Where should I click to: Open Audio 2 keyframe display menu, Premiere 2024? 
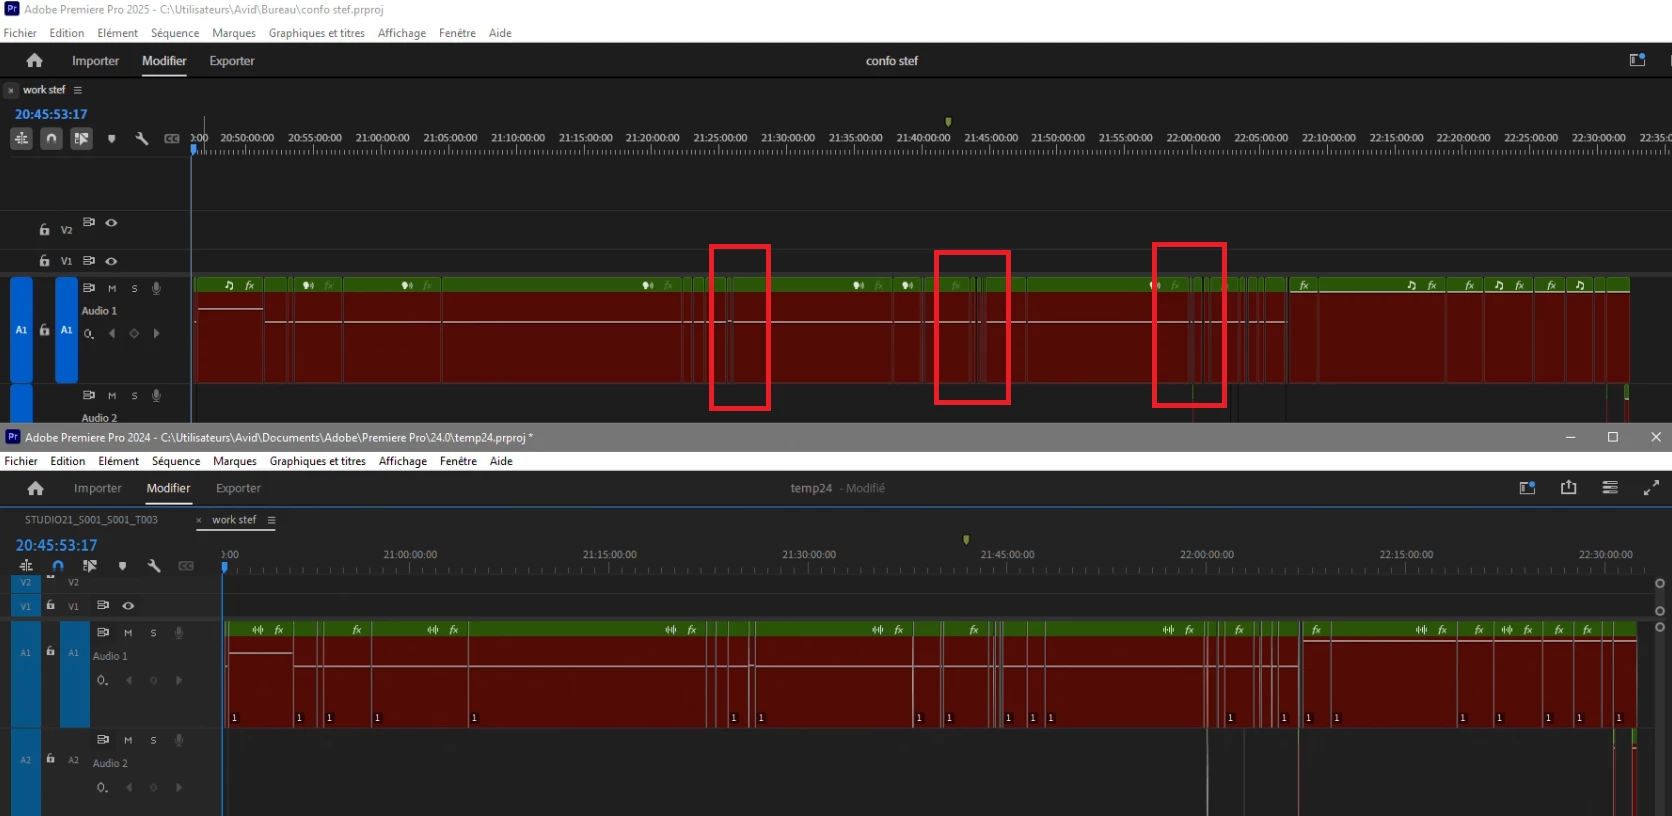102,788
